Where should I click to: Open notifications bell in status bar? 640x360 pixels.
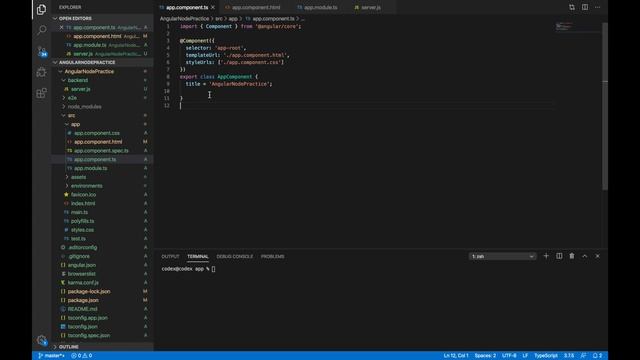click(598, 356)
